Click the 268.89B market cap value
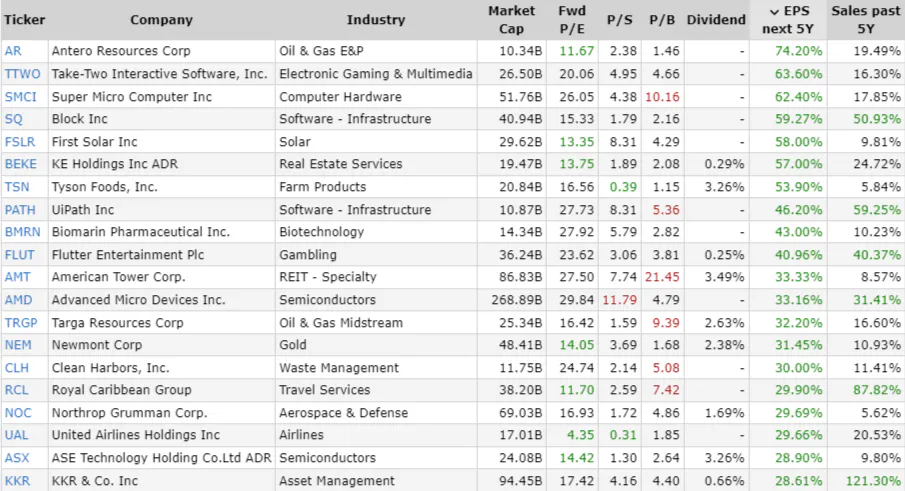This screenshot has width=905, height=491. [x=517, y=300]
